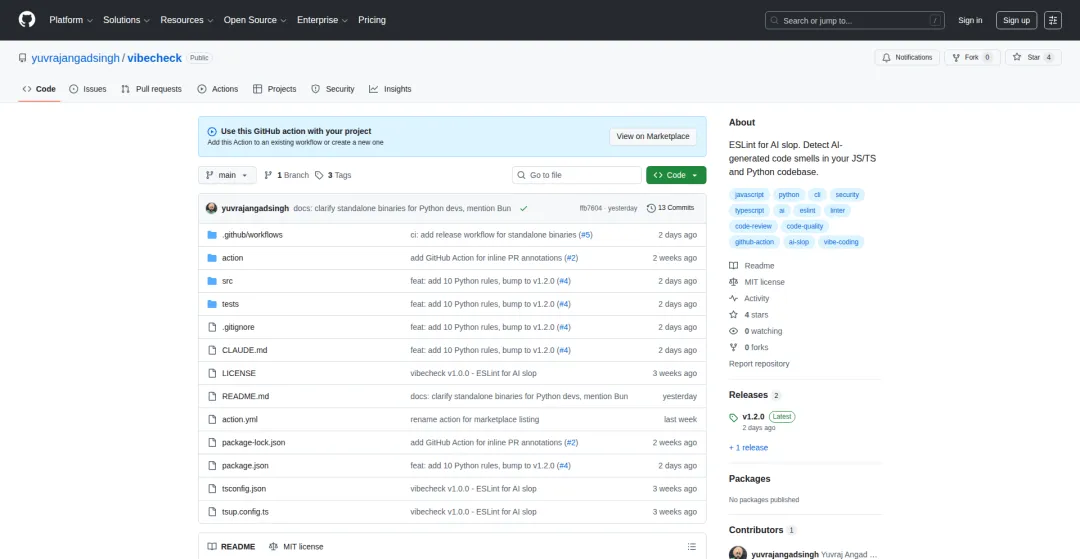Open README.md in the file list
This screenshot has width=1080, height=559.
pos(245,397)
